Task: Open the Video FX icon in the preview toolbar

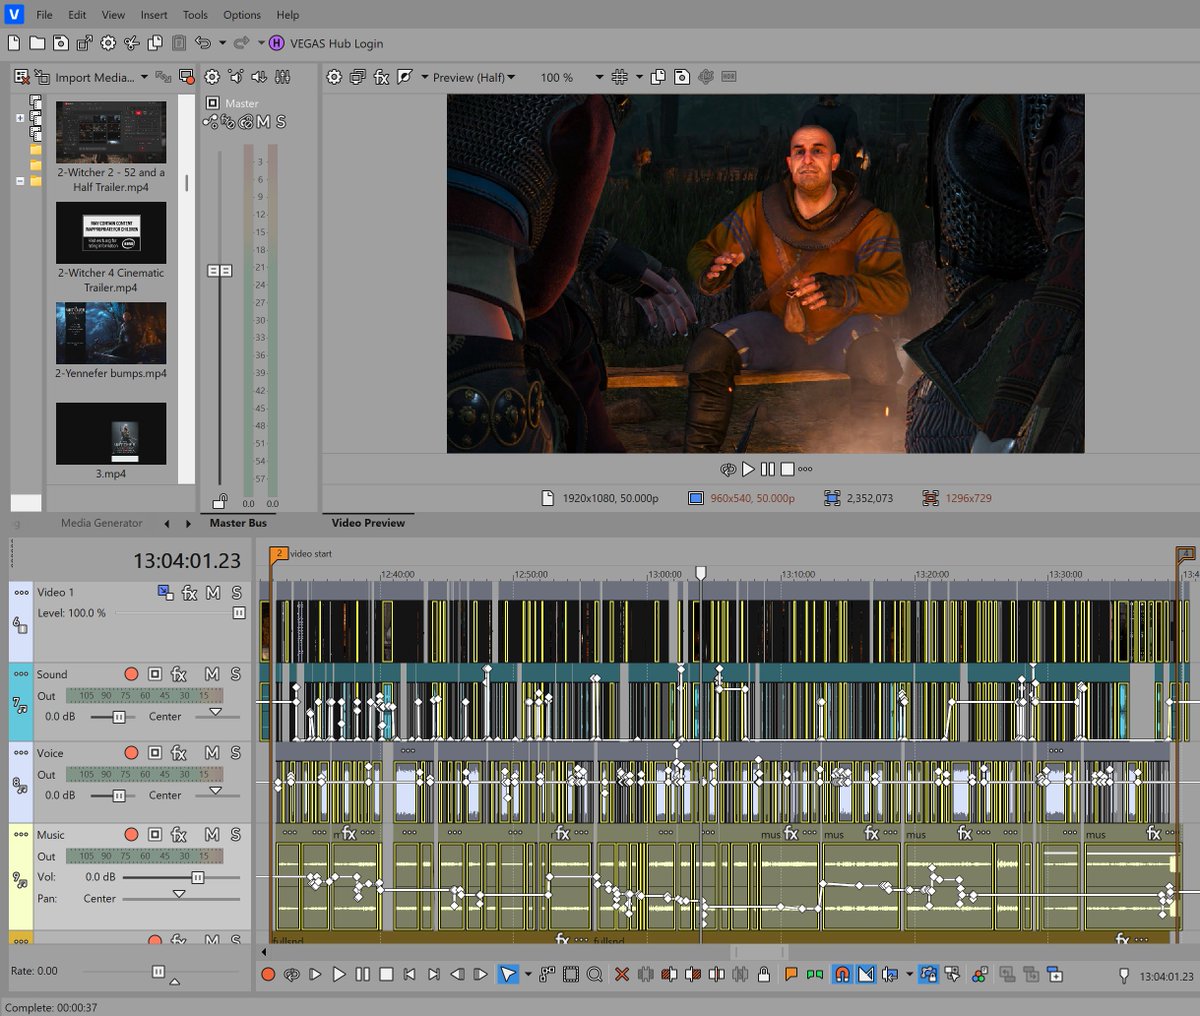Action: [381, 77]
